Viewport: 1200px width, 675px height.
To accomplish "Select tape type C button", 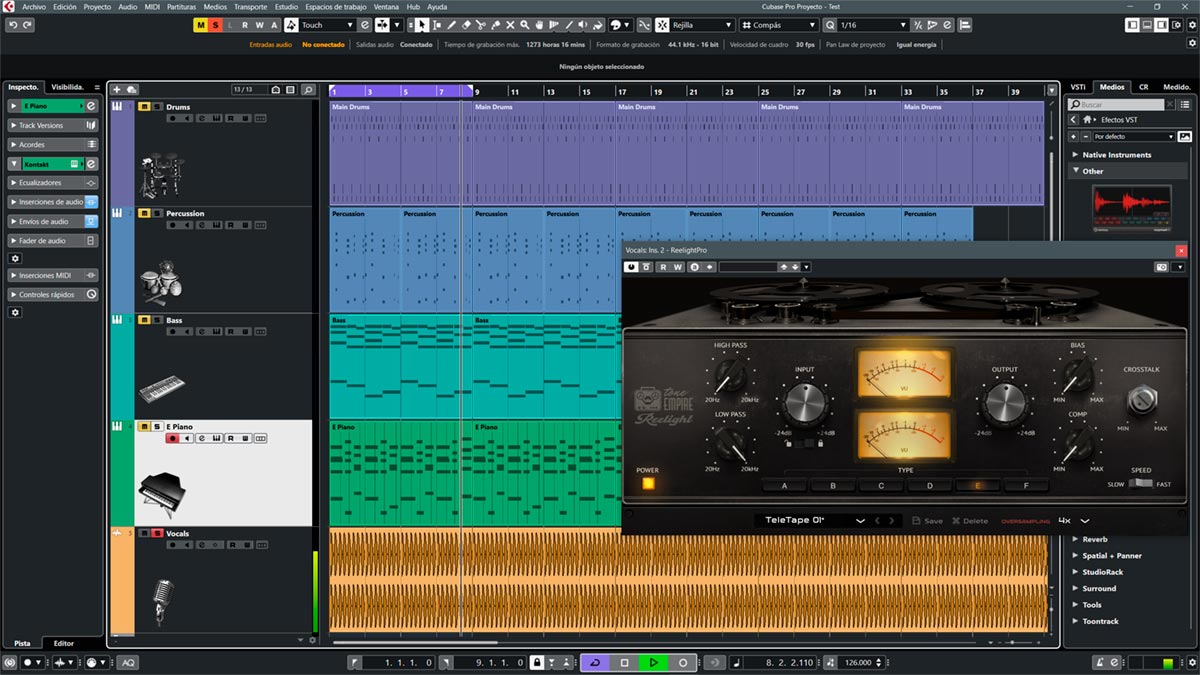I will 881,486.
